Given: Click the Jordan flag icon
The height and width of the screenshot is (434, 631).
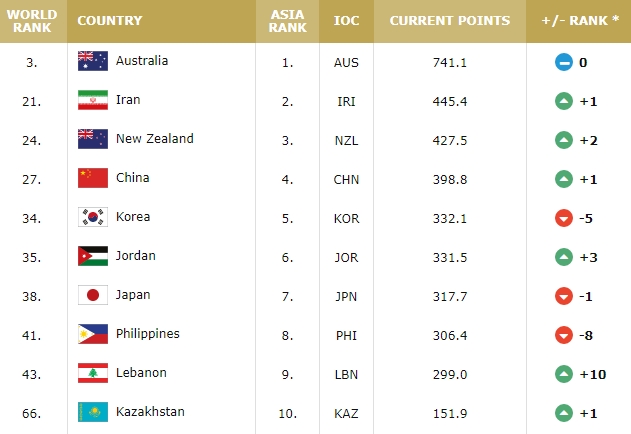Looking at the screenshot, I should click(x=93, y=256).
